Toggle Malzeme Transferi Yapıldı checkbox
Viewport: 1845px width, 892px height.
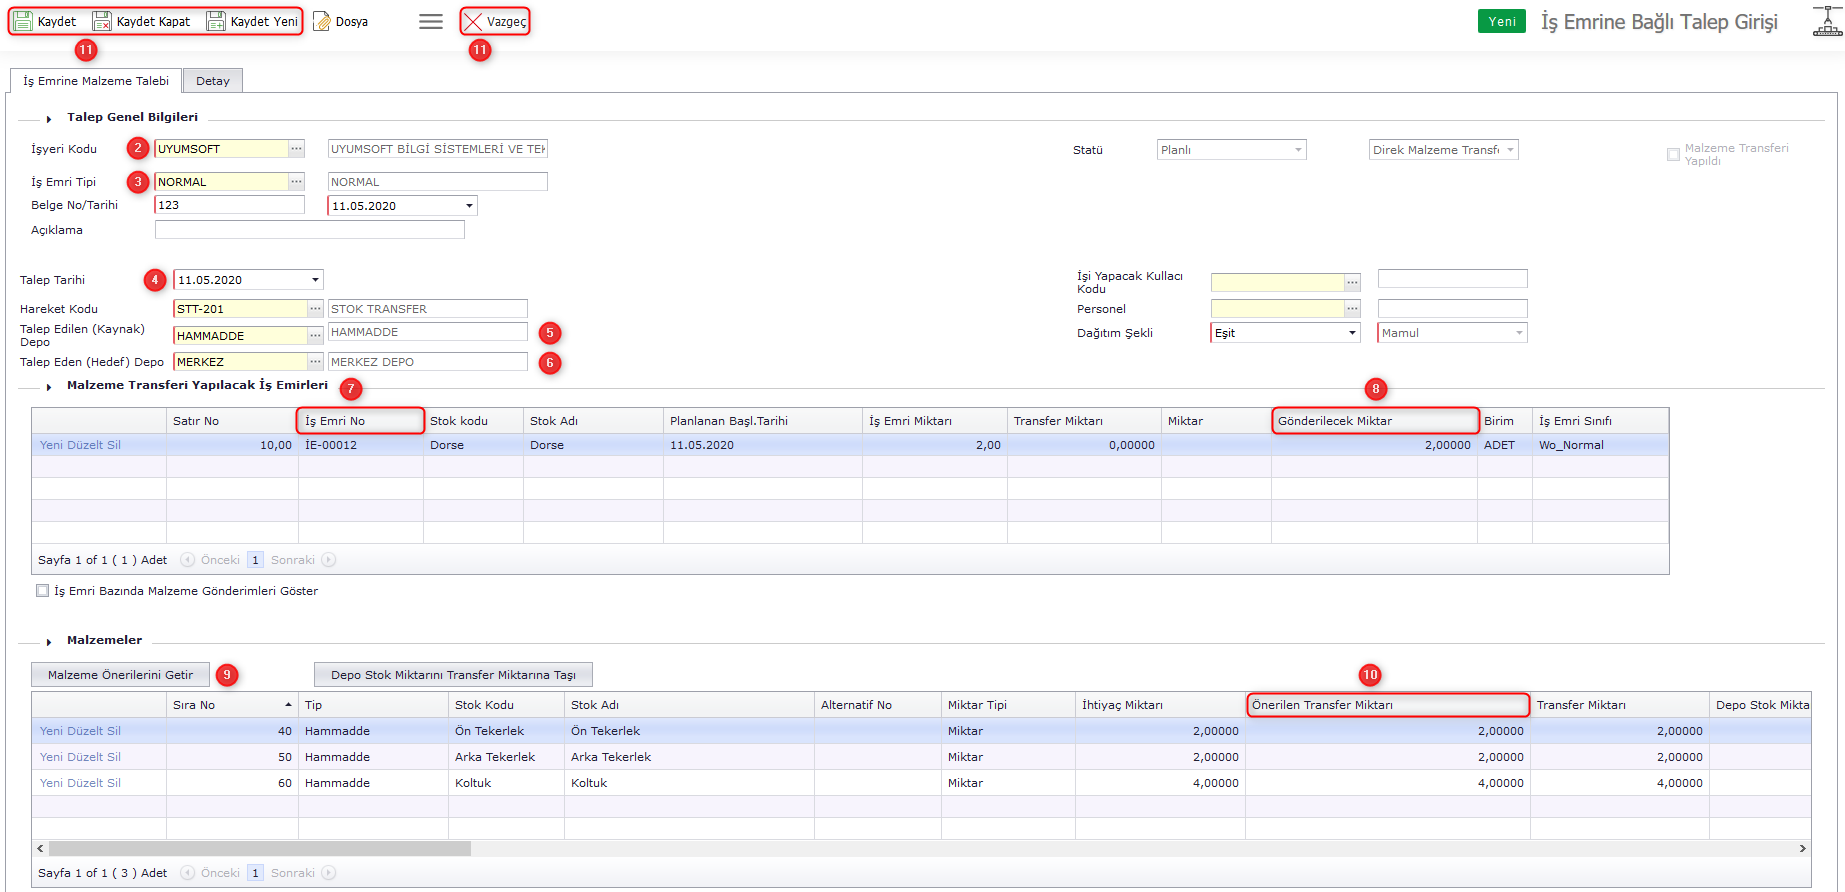1673,154
